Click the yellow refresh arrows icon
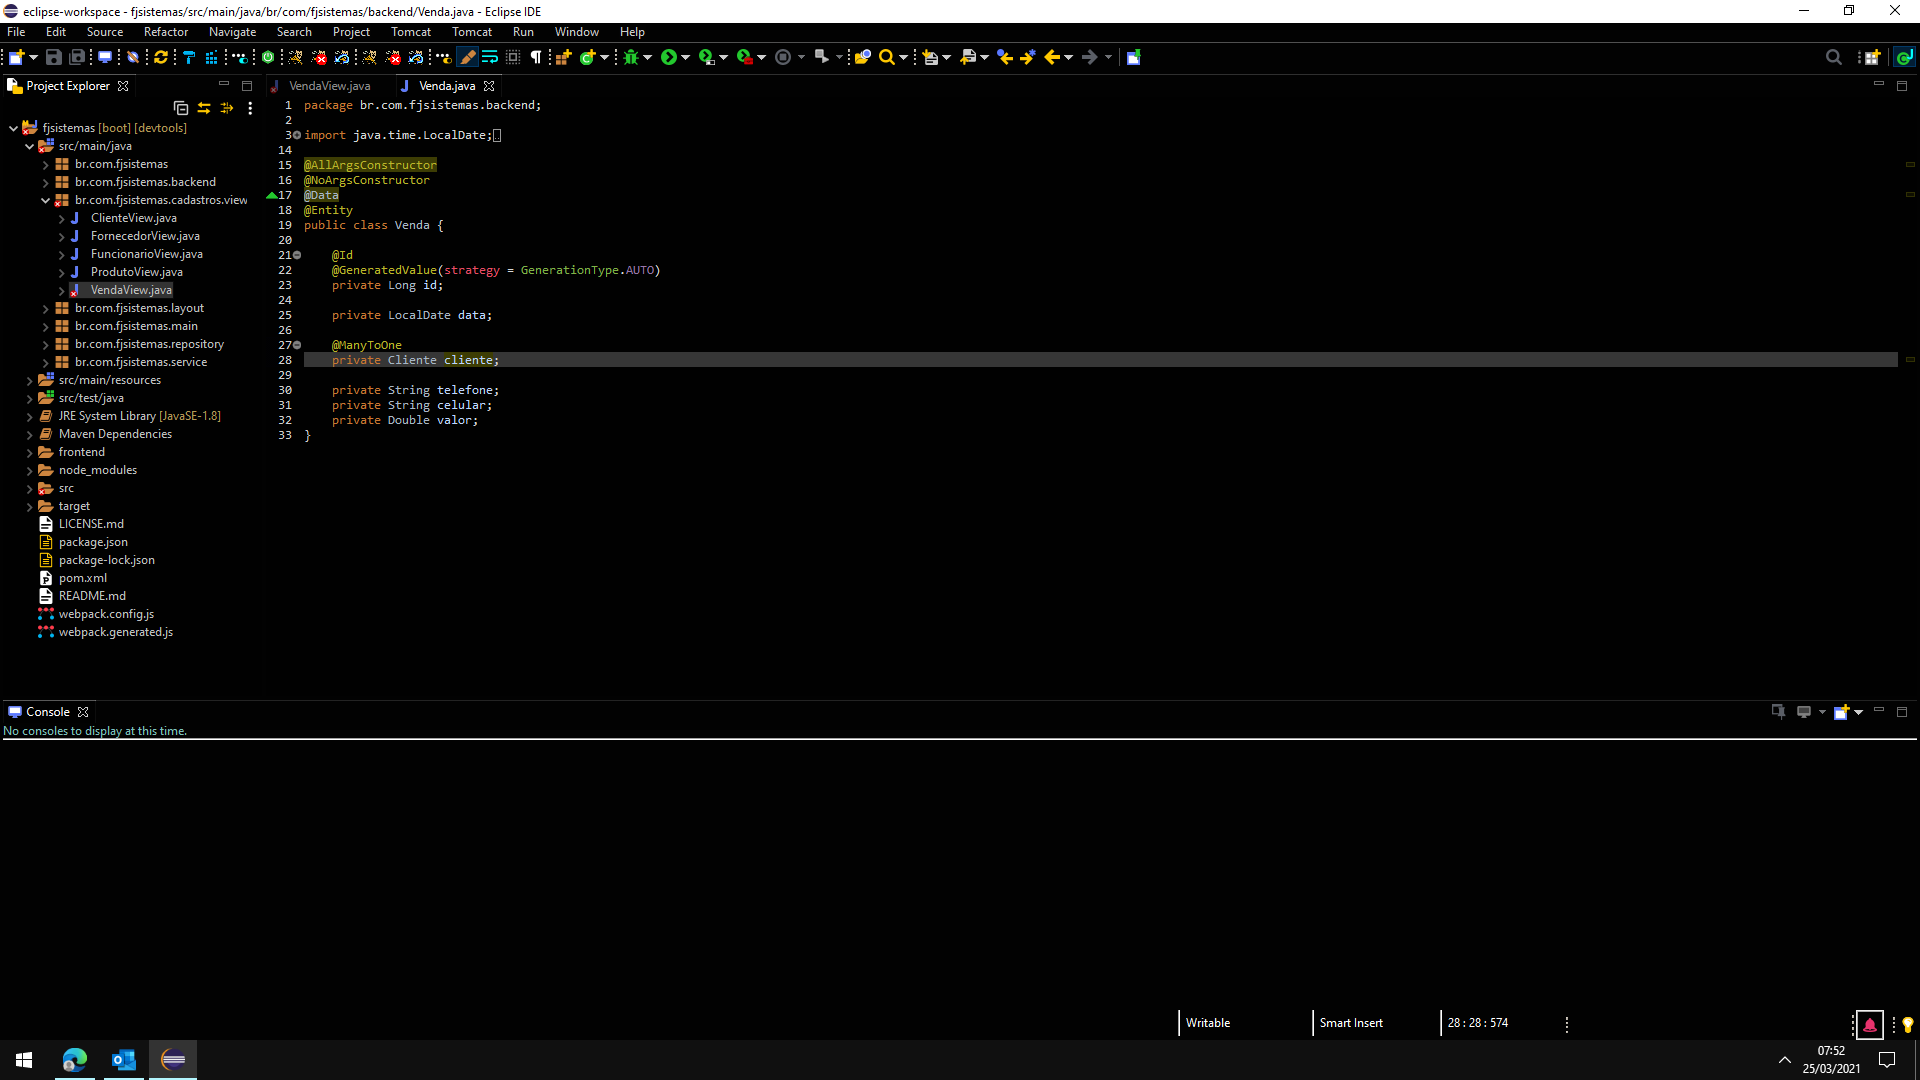1920x1080 pixels. 160,57
